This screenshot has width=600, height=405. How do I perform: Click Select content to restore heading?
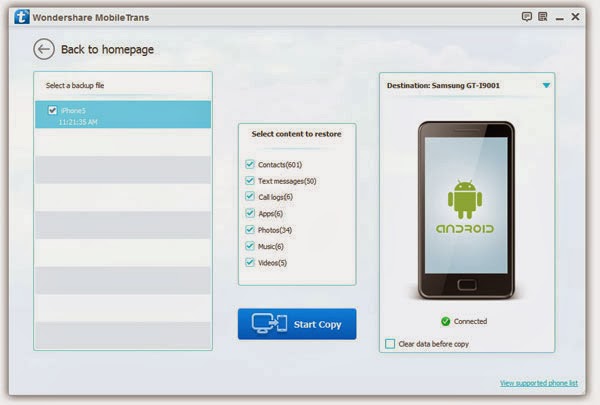tap(297, 134)
